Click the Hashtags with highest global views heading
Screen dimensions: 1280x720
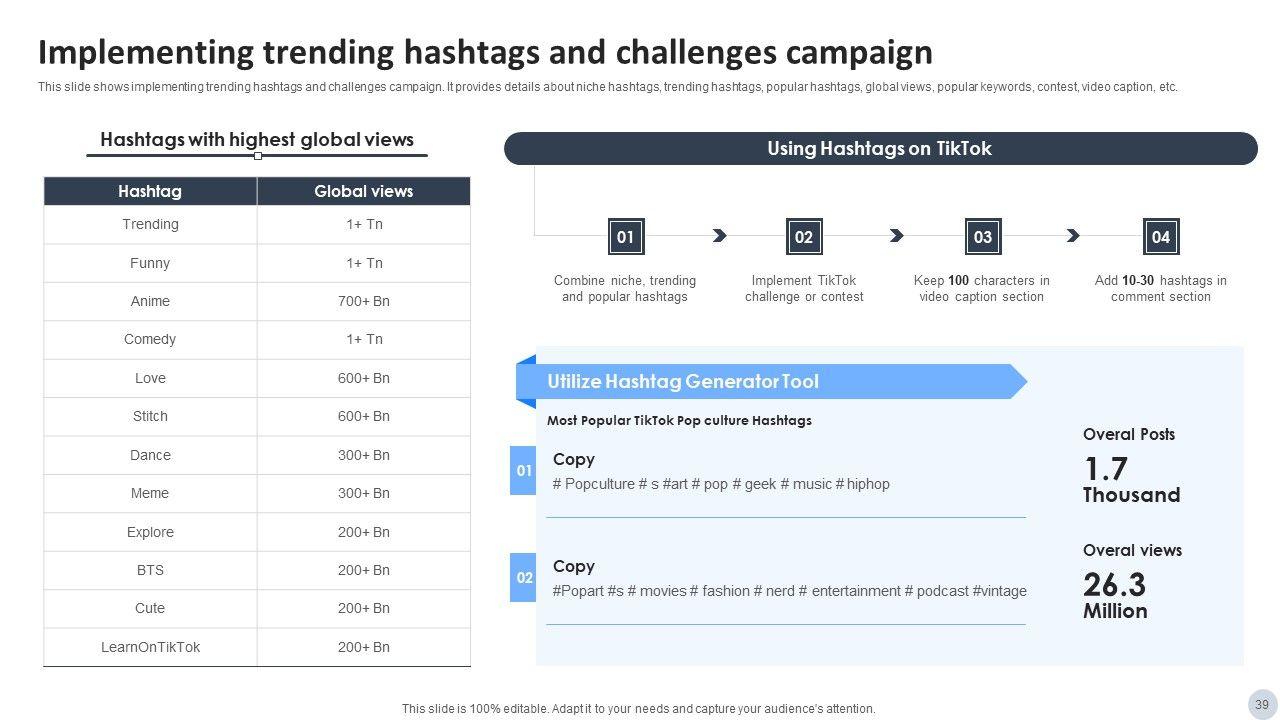pyautogui.click(x=257, y=140)
